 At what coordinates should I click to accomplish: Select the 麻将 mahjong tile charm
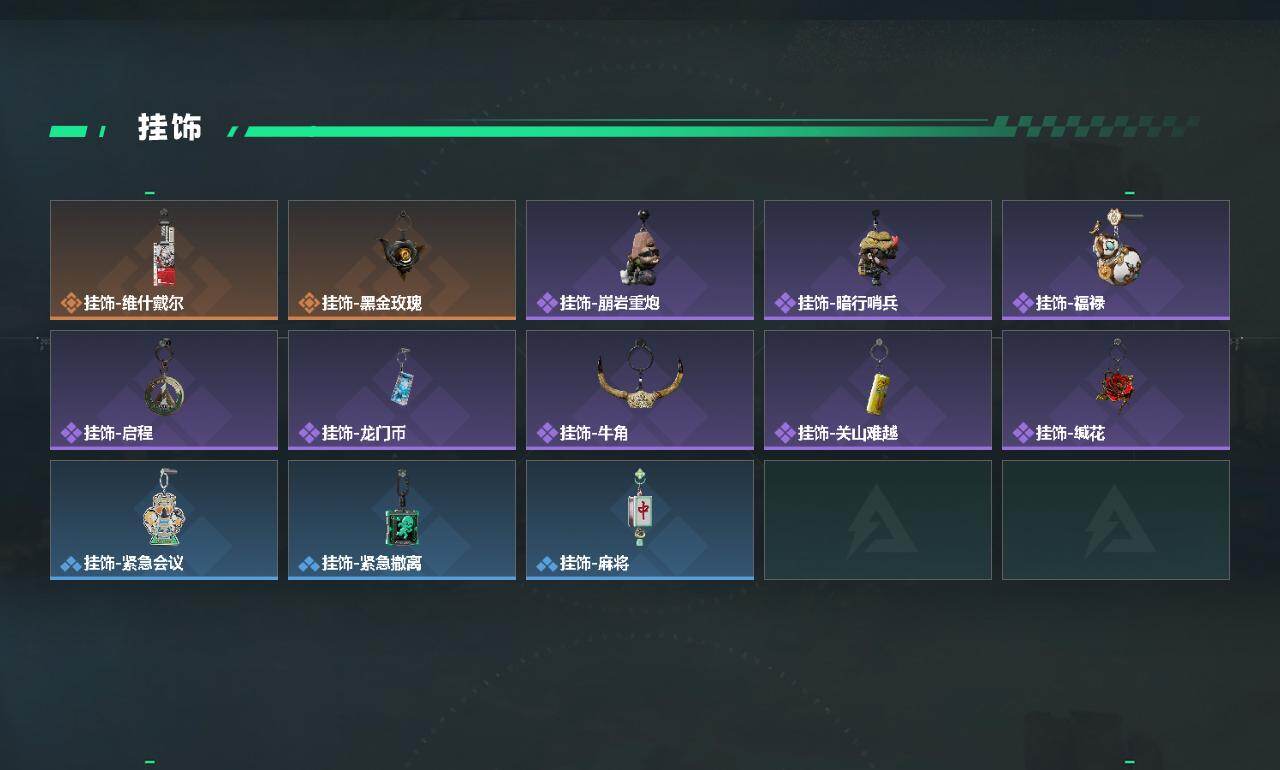click(641, 507)
